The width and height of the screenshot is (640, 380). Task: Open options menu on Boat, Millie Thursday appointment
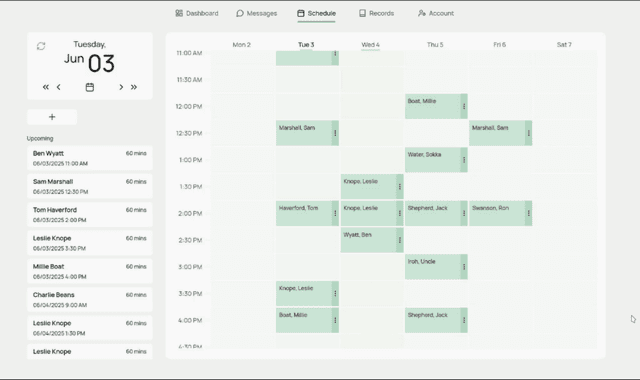(x=464, y=107)
